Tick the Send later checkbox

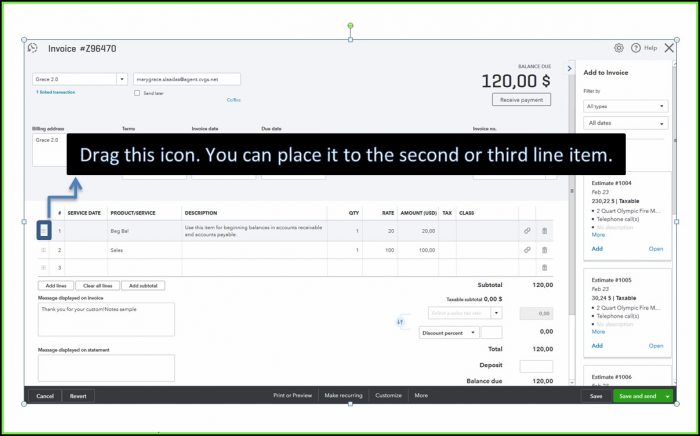click(137, 93)
